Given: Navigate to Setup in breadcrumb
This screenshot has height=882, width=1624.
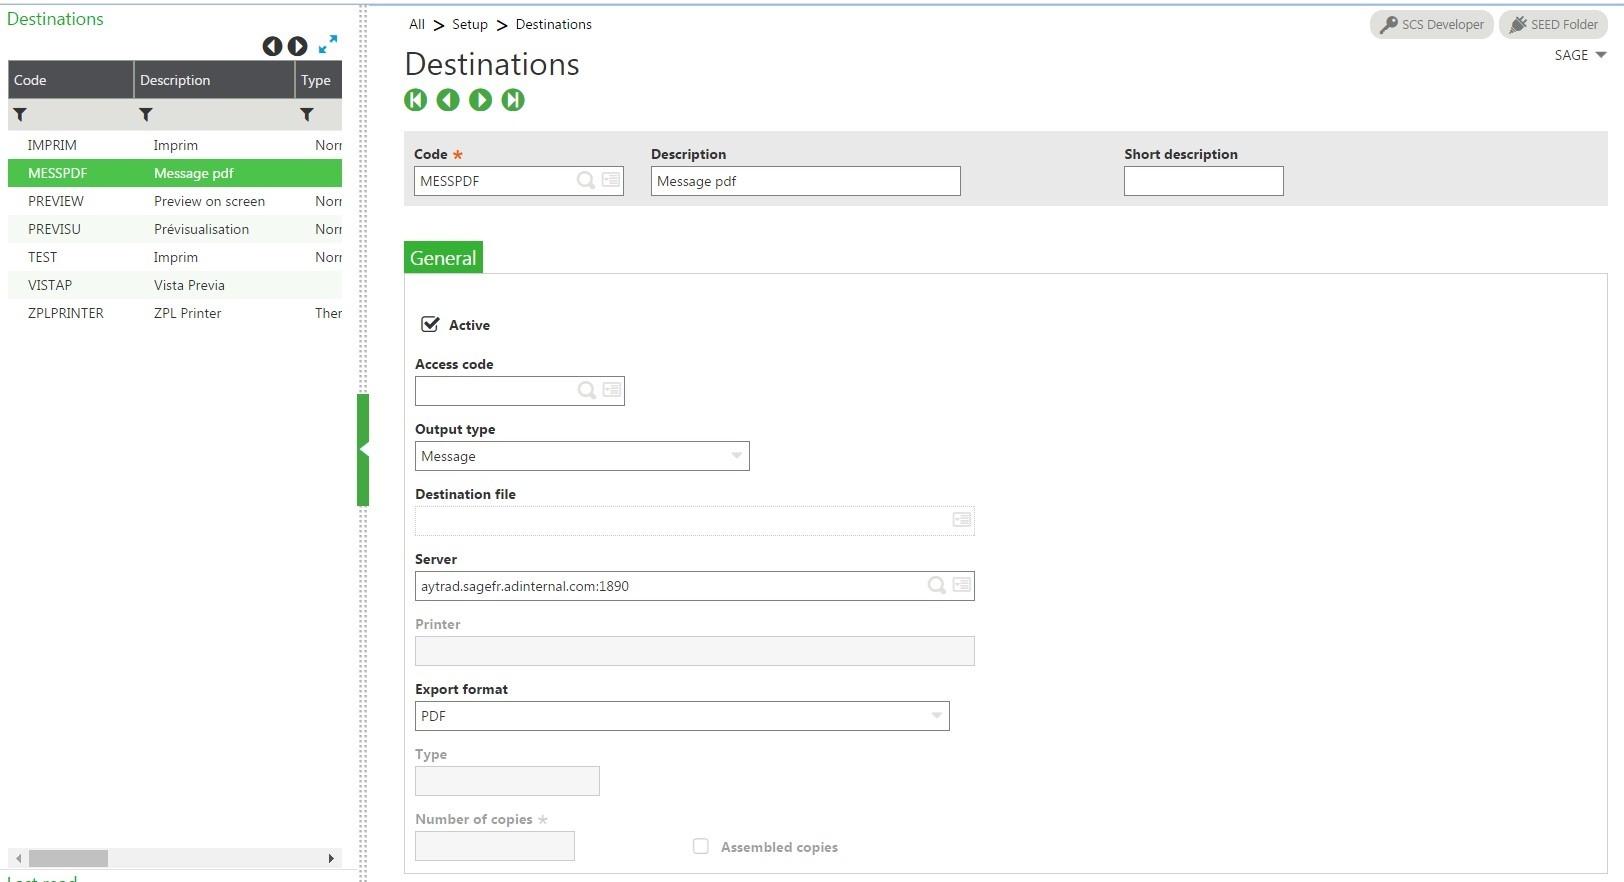Looking at the screenshot, I should pyautogui.click(x=469, y=24).
